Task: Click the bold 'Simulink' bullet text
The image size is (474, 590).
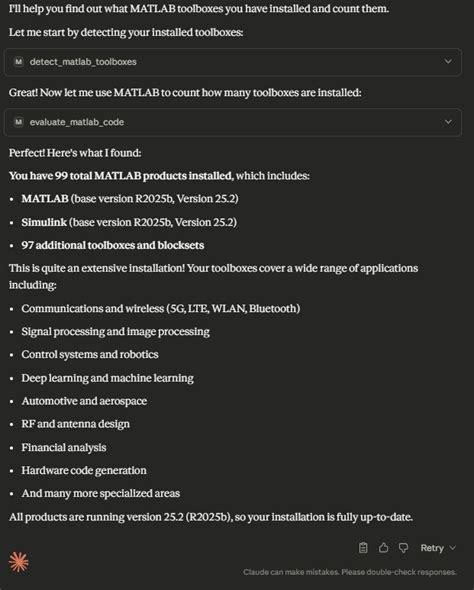Action: pyautogui.click(x=44, y=222)
